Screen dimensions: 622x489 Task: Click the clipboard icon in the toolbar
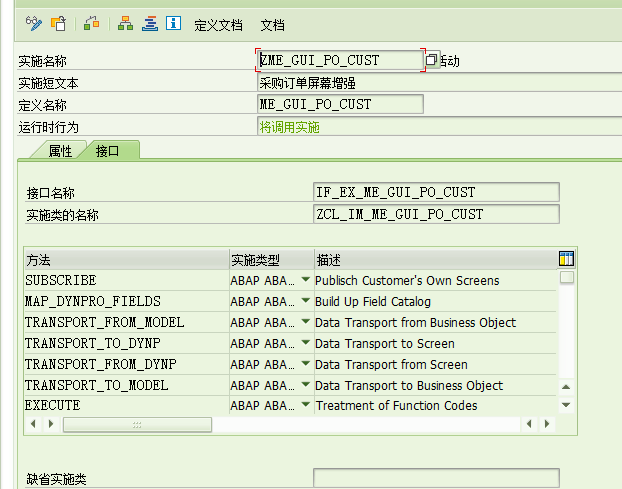60,23
